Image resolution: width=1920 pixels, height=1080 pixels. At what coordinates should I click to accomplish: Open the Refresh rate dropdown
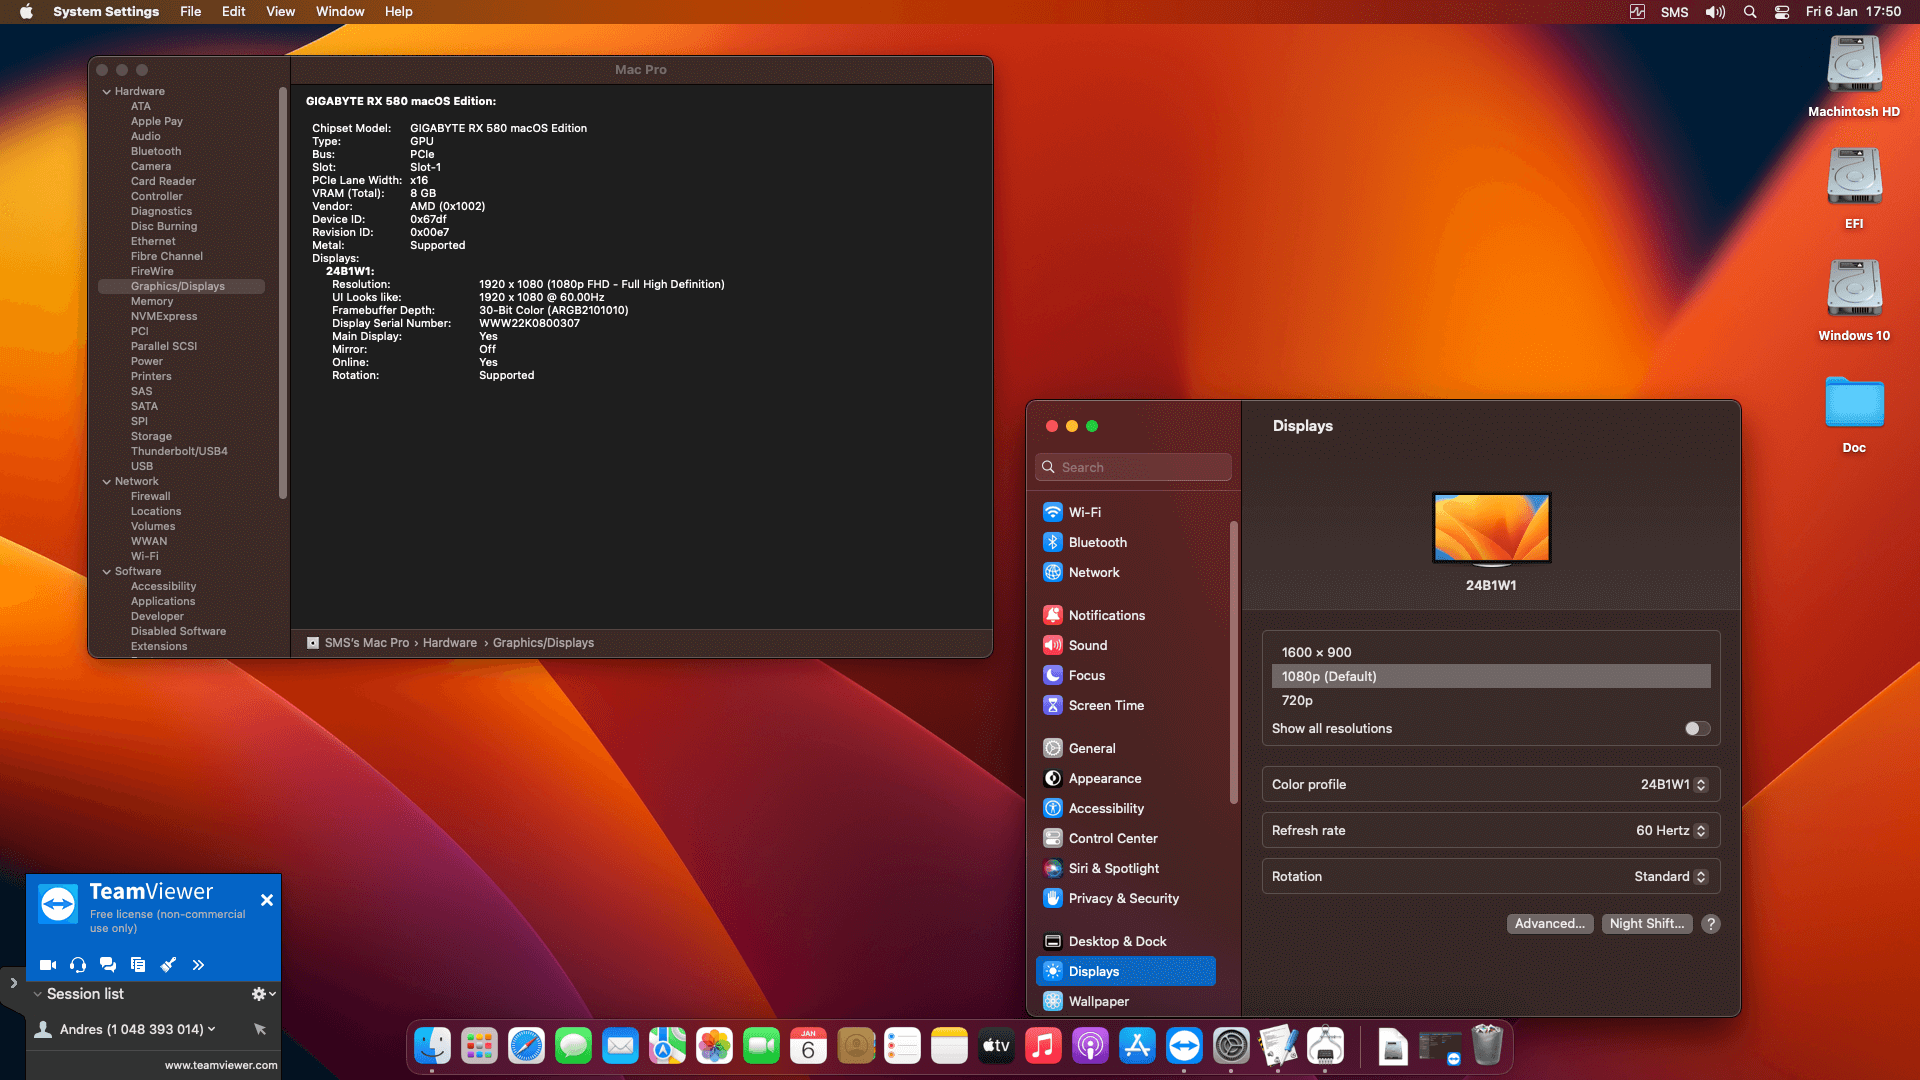point(1697,830)
